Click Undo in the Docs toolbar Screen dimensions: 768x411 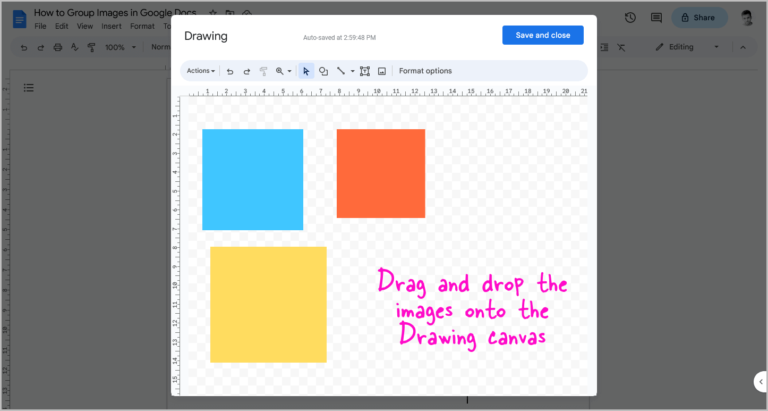pos(24,48)
